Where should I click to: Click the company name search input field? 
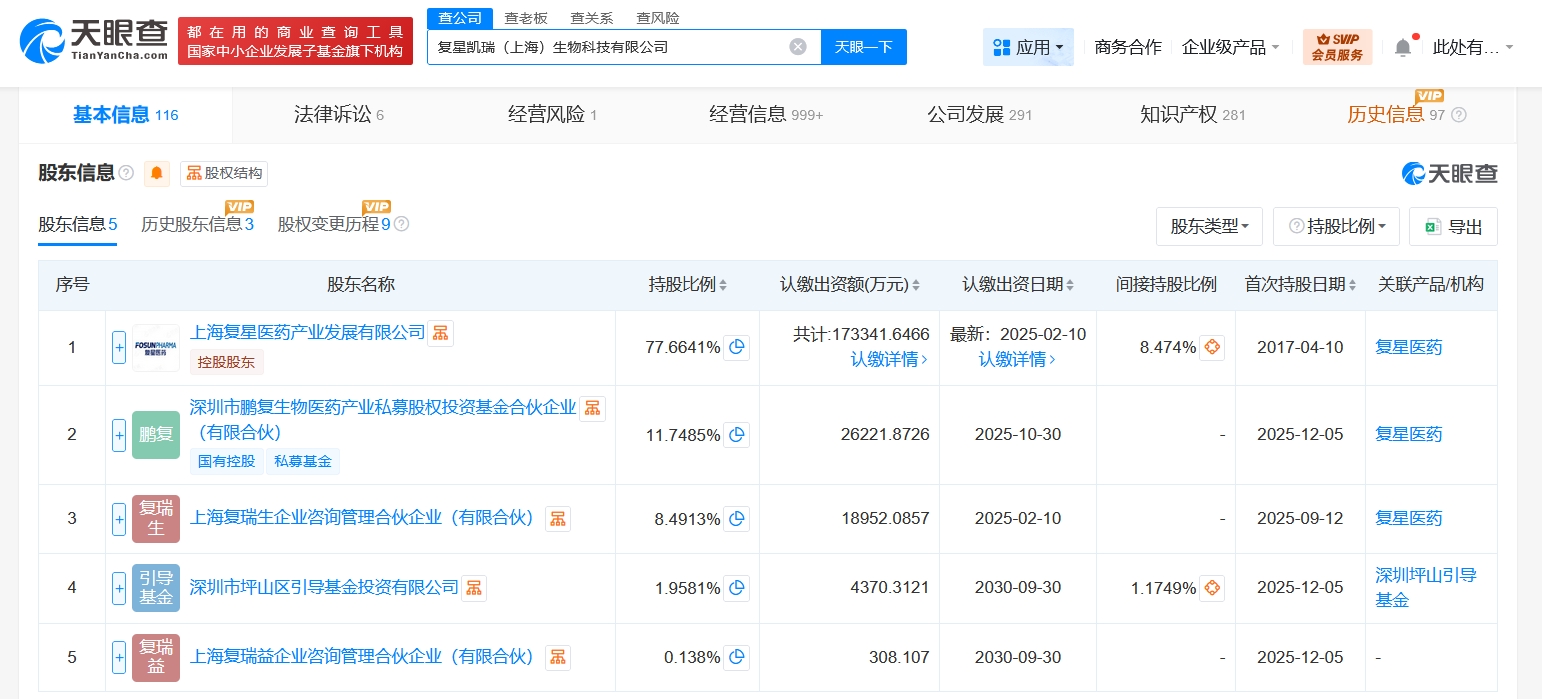click(610, 47)
